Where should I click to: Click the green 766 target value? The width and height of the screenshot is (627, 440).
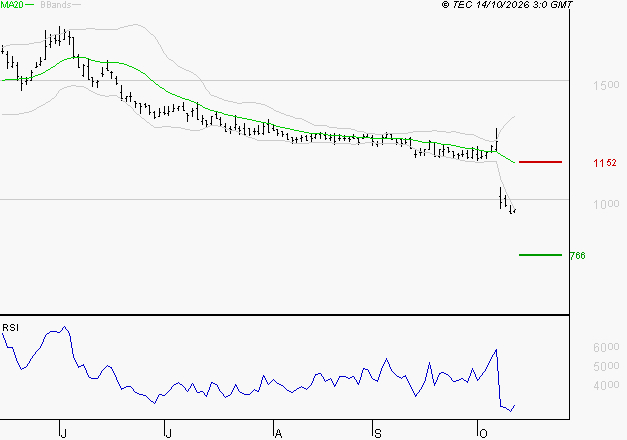577,256
